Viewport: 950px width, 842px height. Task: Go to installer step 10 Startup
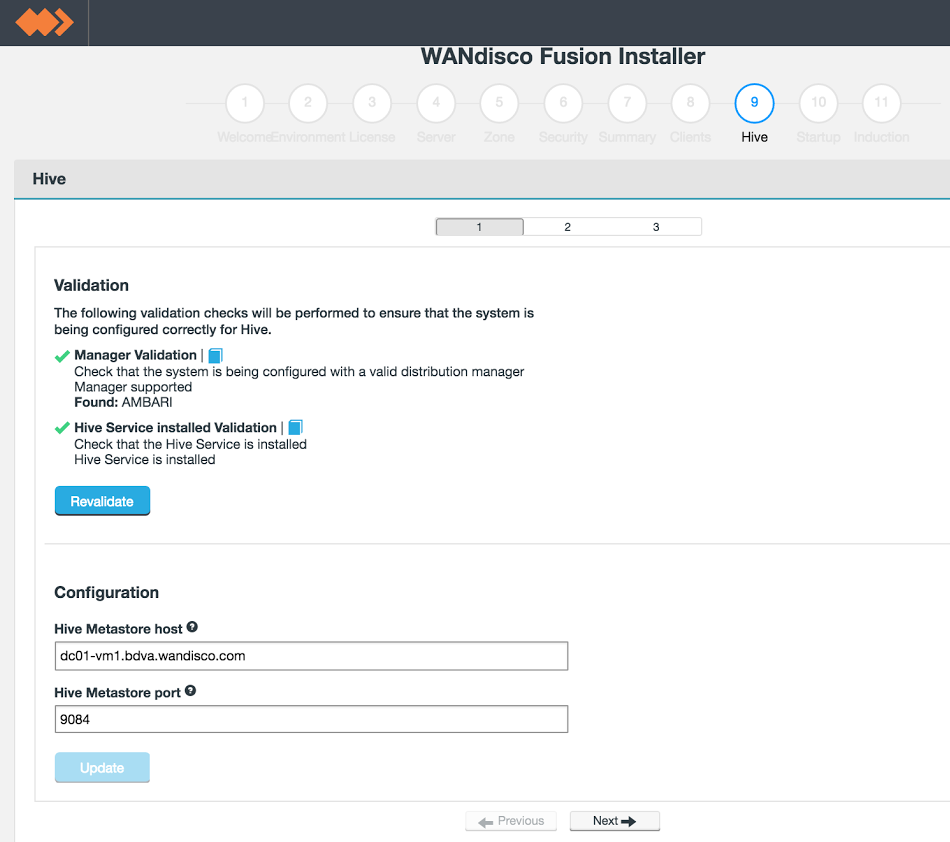click(x=819, y=103)
